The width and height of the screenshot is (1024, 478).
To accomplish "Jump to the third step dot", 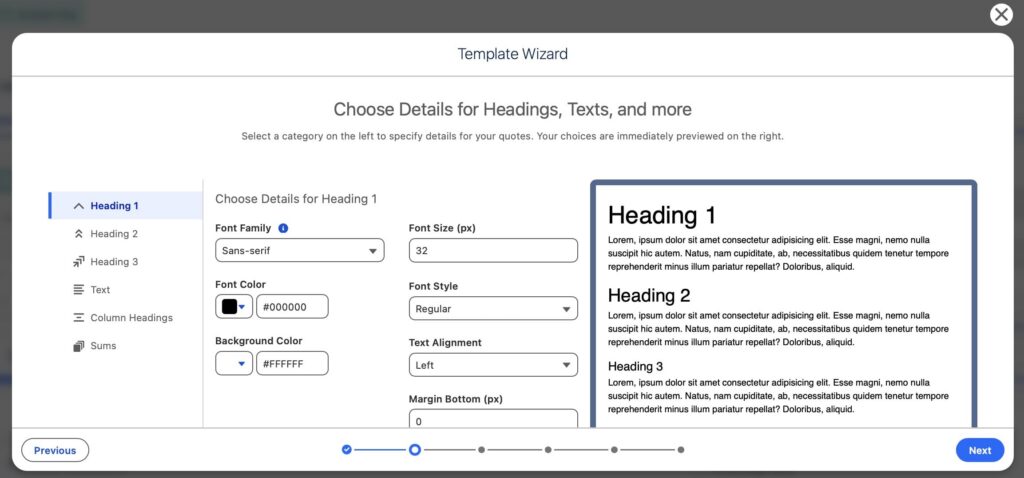I will click(x=481, y=449).
